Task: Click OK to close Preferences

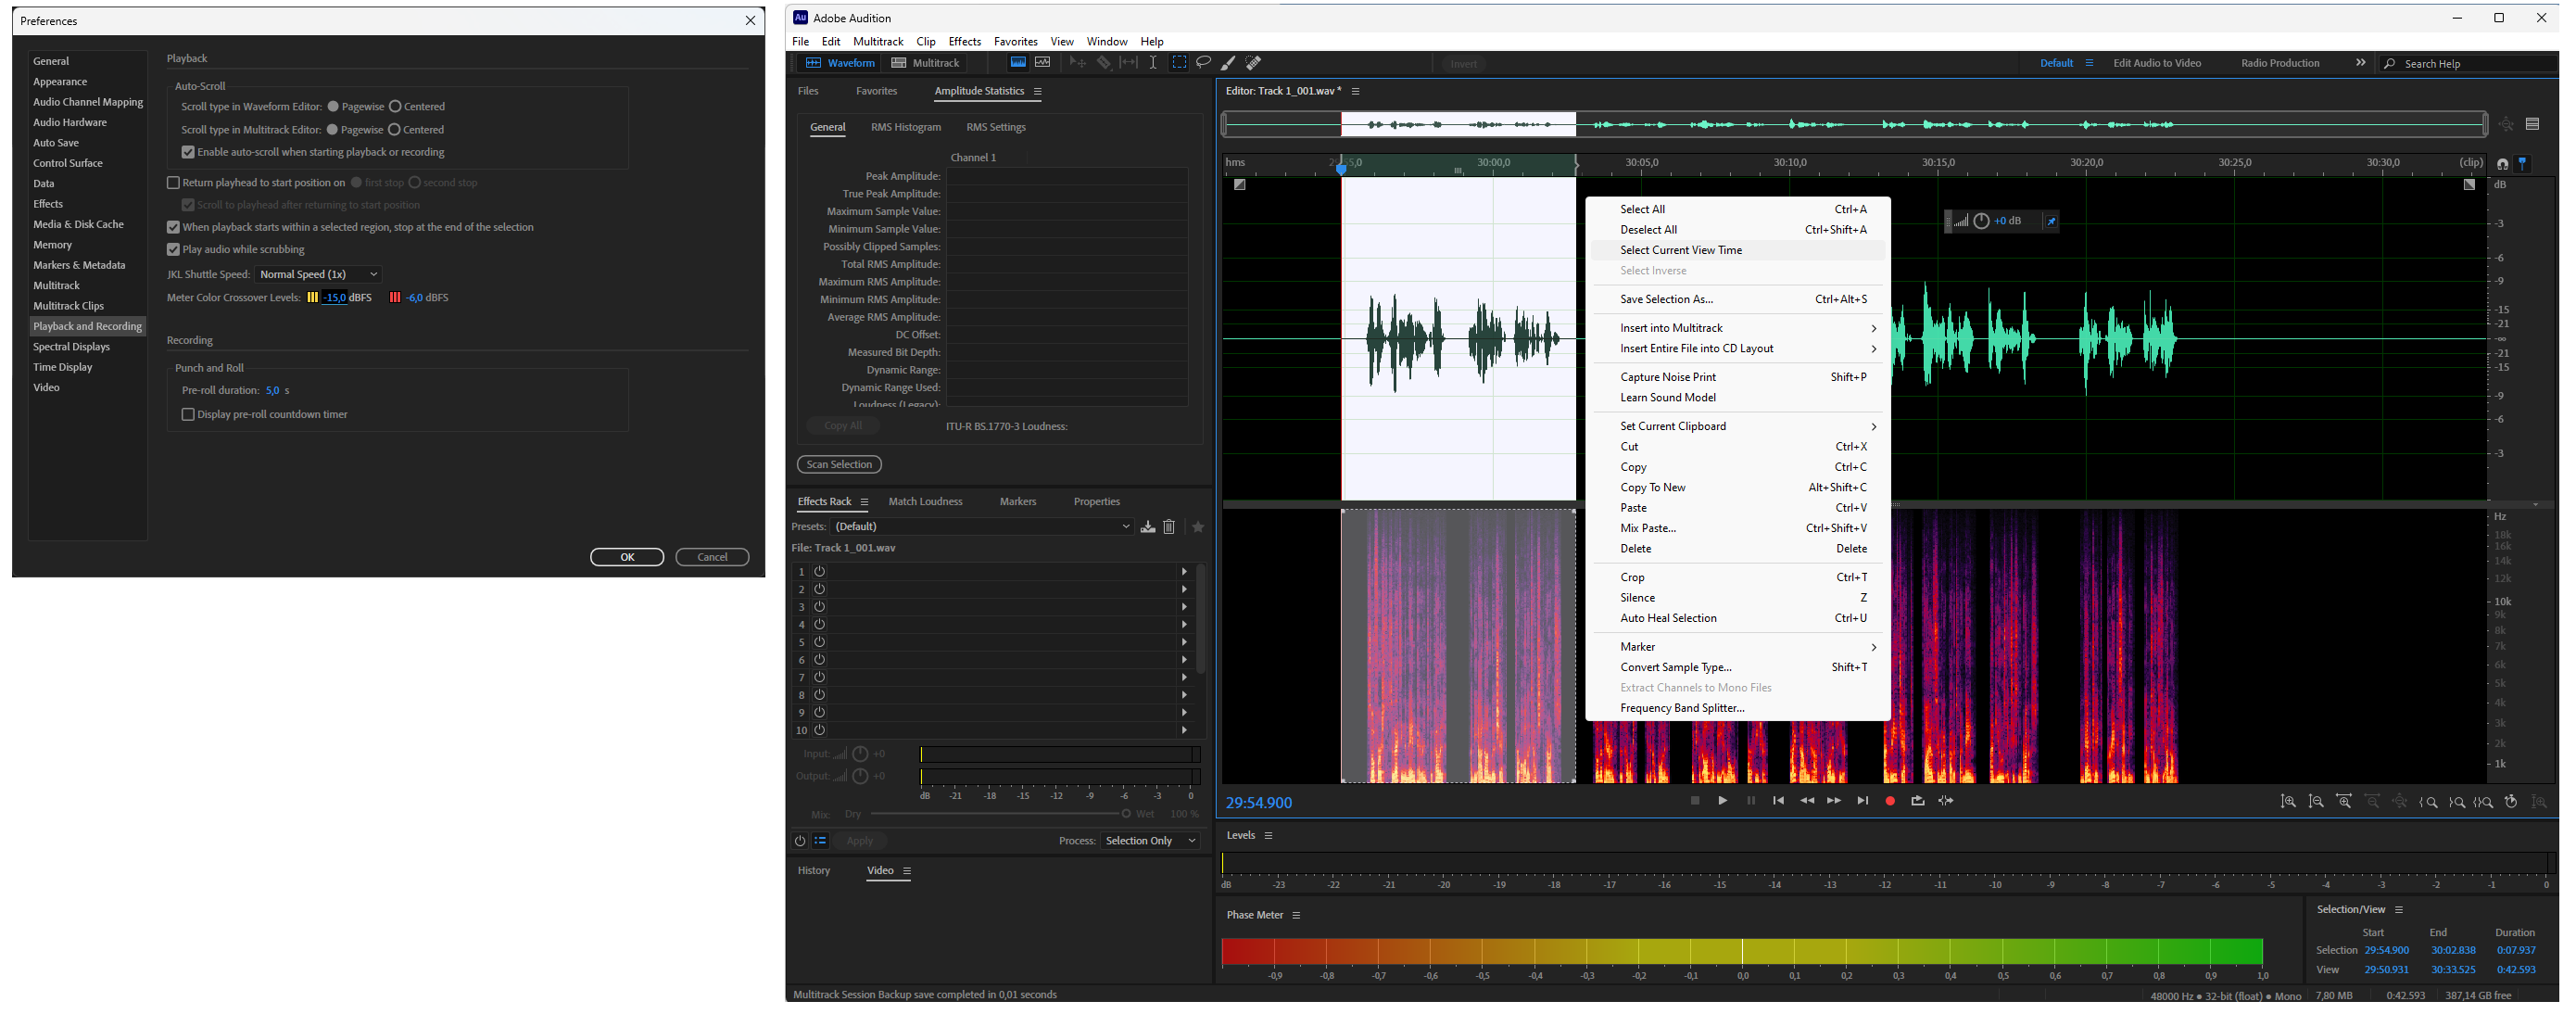Action: pyautogui.click(x=626, y=556)
